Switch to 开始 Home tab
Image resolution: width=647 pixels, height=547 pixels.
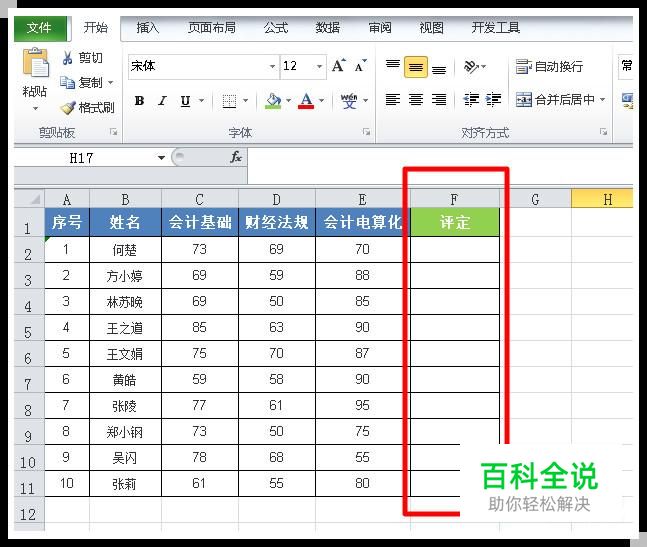tap(96, 28)
